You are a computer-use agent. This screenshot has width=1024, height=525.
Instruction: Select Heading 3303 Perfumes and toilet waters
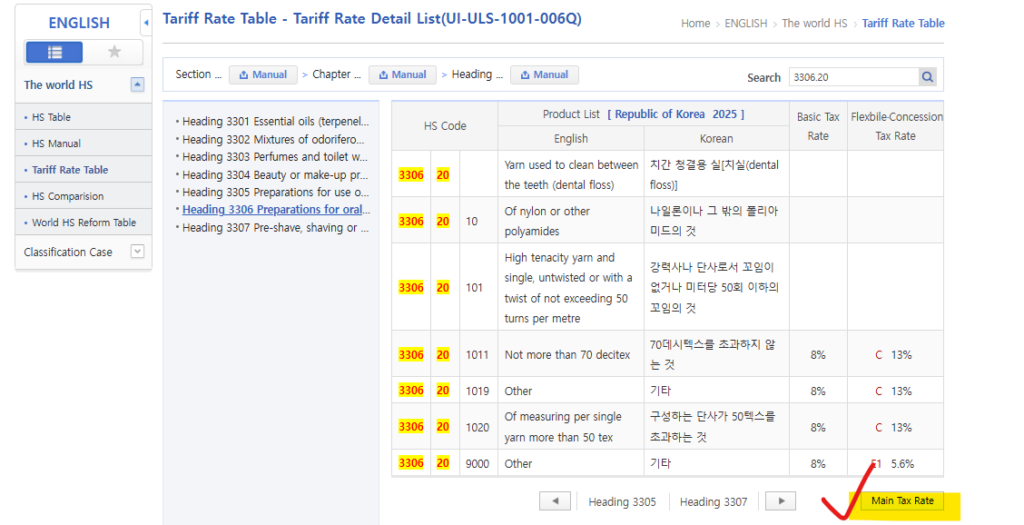tap(275, 157)
